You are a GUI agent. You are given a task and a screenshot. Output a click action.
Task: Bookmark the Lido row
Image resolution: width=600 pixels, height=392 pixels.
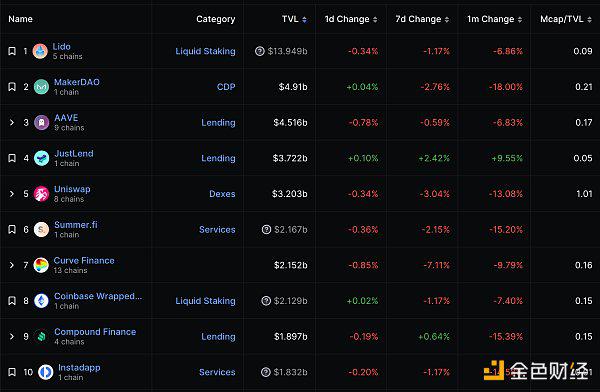(x=12, y=51)
